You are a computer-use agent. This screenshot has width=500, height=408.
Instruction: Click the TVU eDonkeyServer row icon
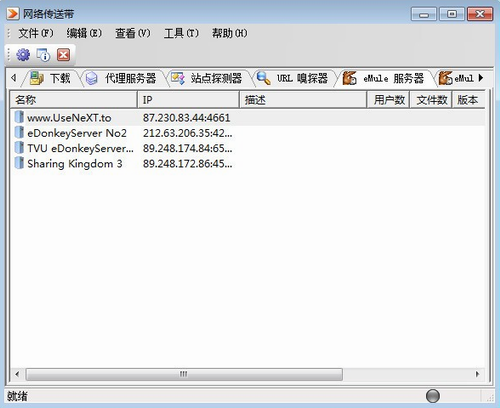click(19, 148)
